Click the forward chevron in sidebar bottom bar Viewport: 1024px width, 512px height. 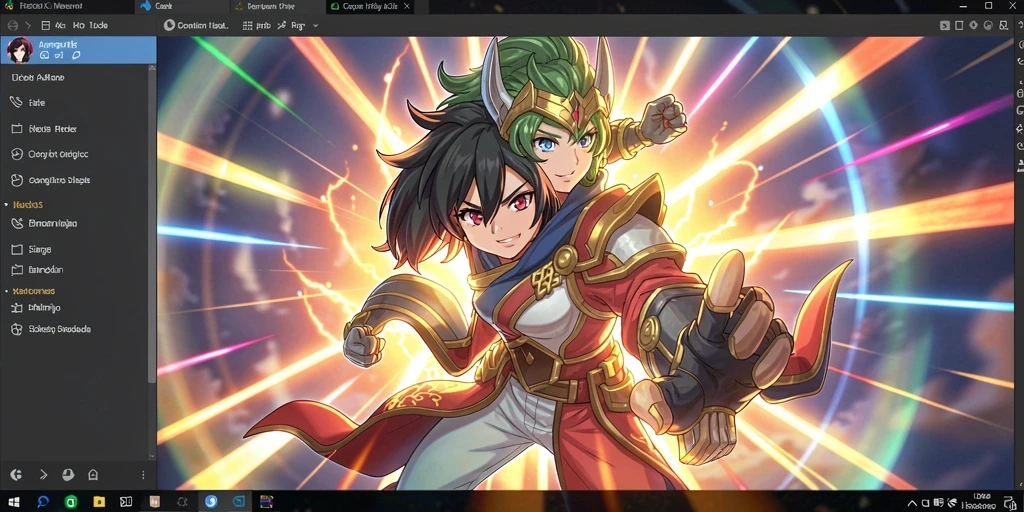pyautogui.click(x=44, y=475)
